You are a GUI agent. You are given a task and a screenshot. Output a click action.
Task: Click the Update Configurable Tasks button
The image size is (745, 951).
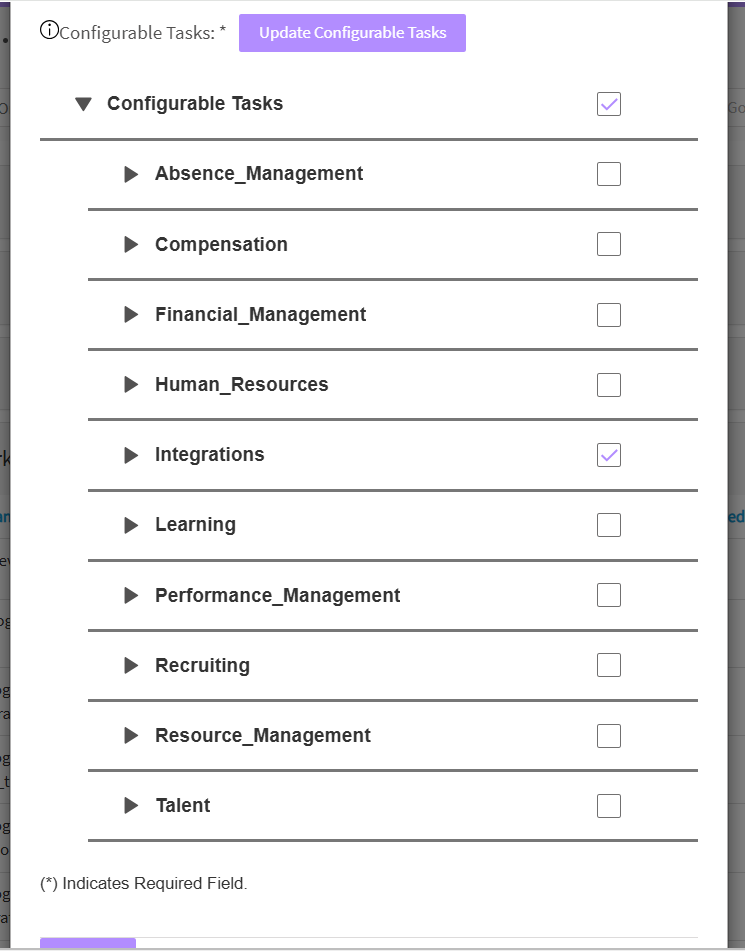coord(352,32)
